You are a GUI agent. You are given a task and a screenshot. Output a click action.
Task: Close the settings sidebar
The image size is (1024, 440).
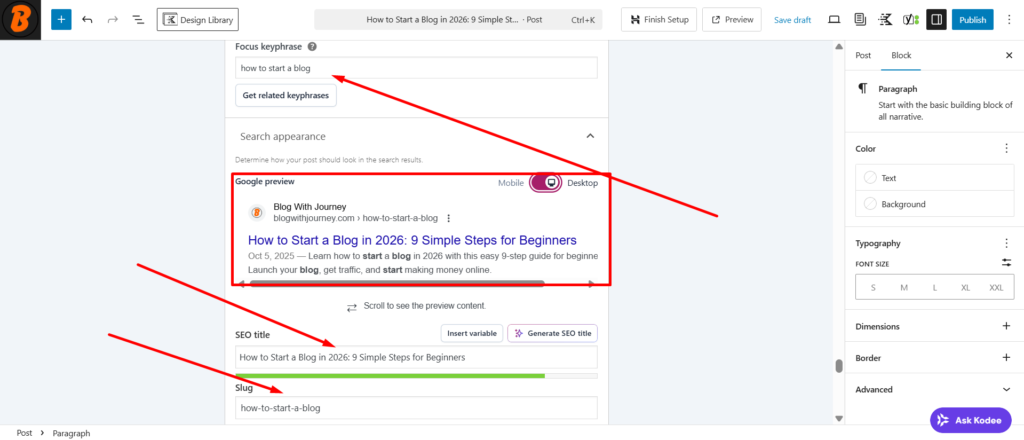click(x=1008, y=55)
